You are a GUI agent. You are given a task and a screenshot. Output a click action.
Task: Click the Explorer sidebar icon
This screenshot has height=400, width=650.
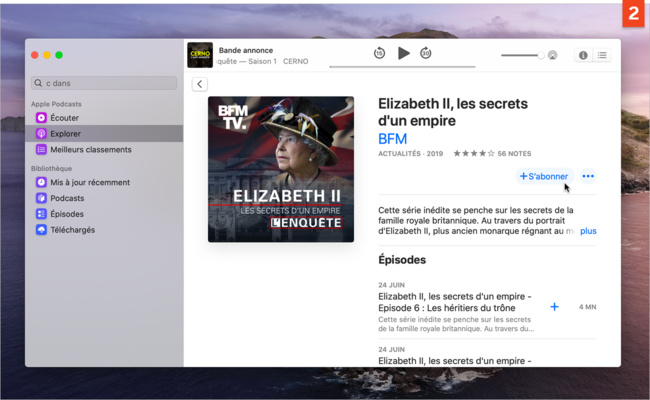pos(41,133)
